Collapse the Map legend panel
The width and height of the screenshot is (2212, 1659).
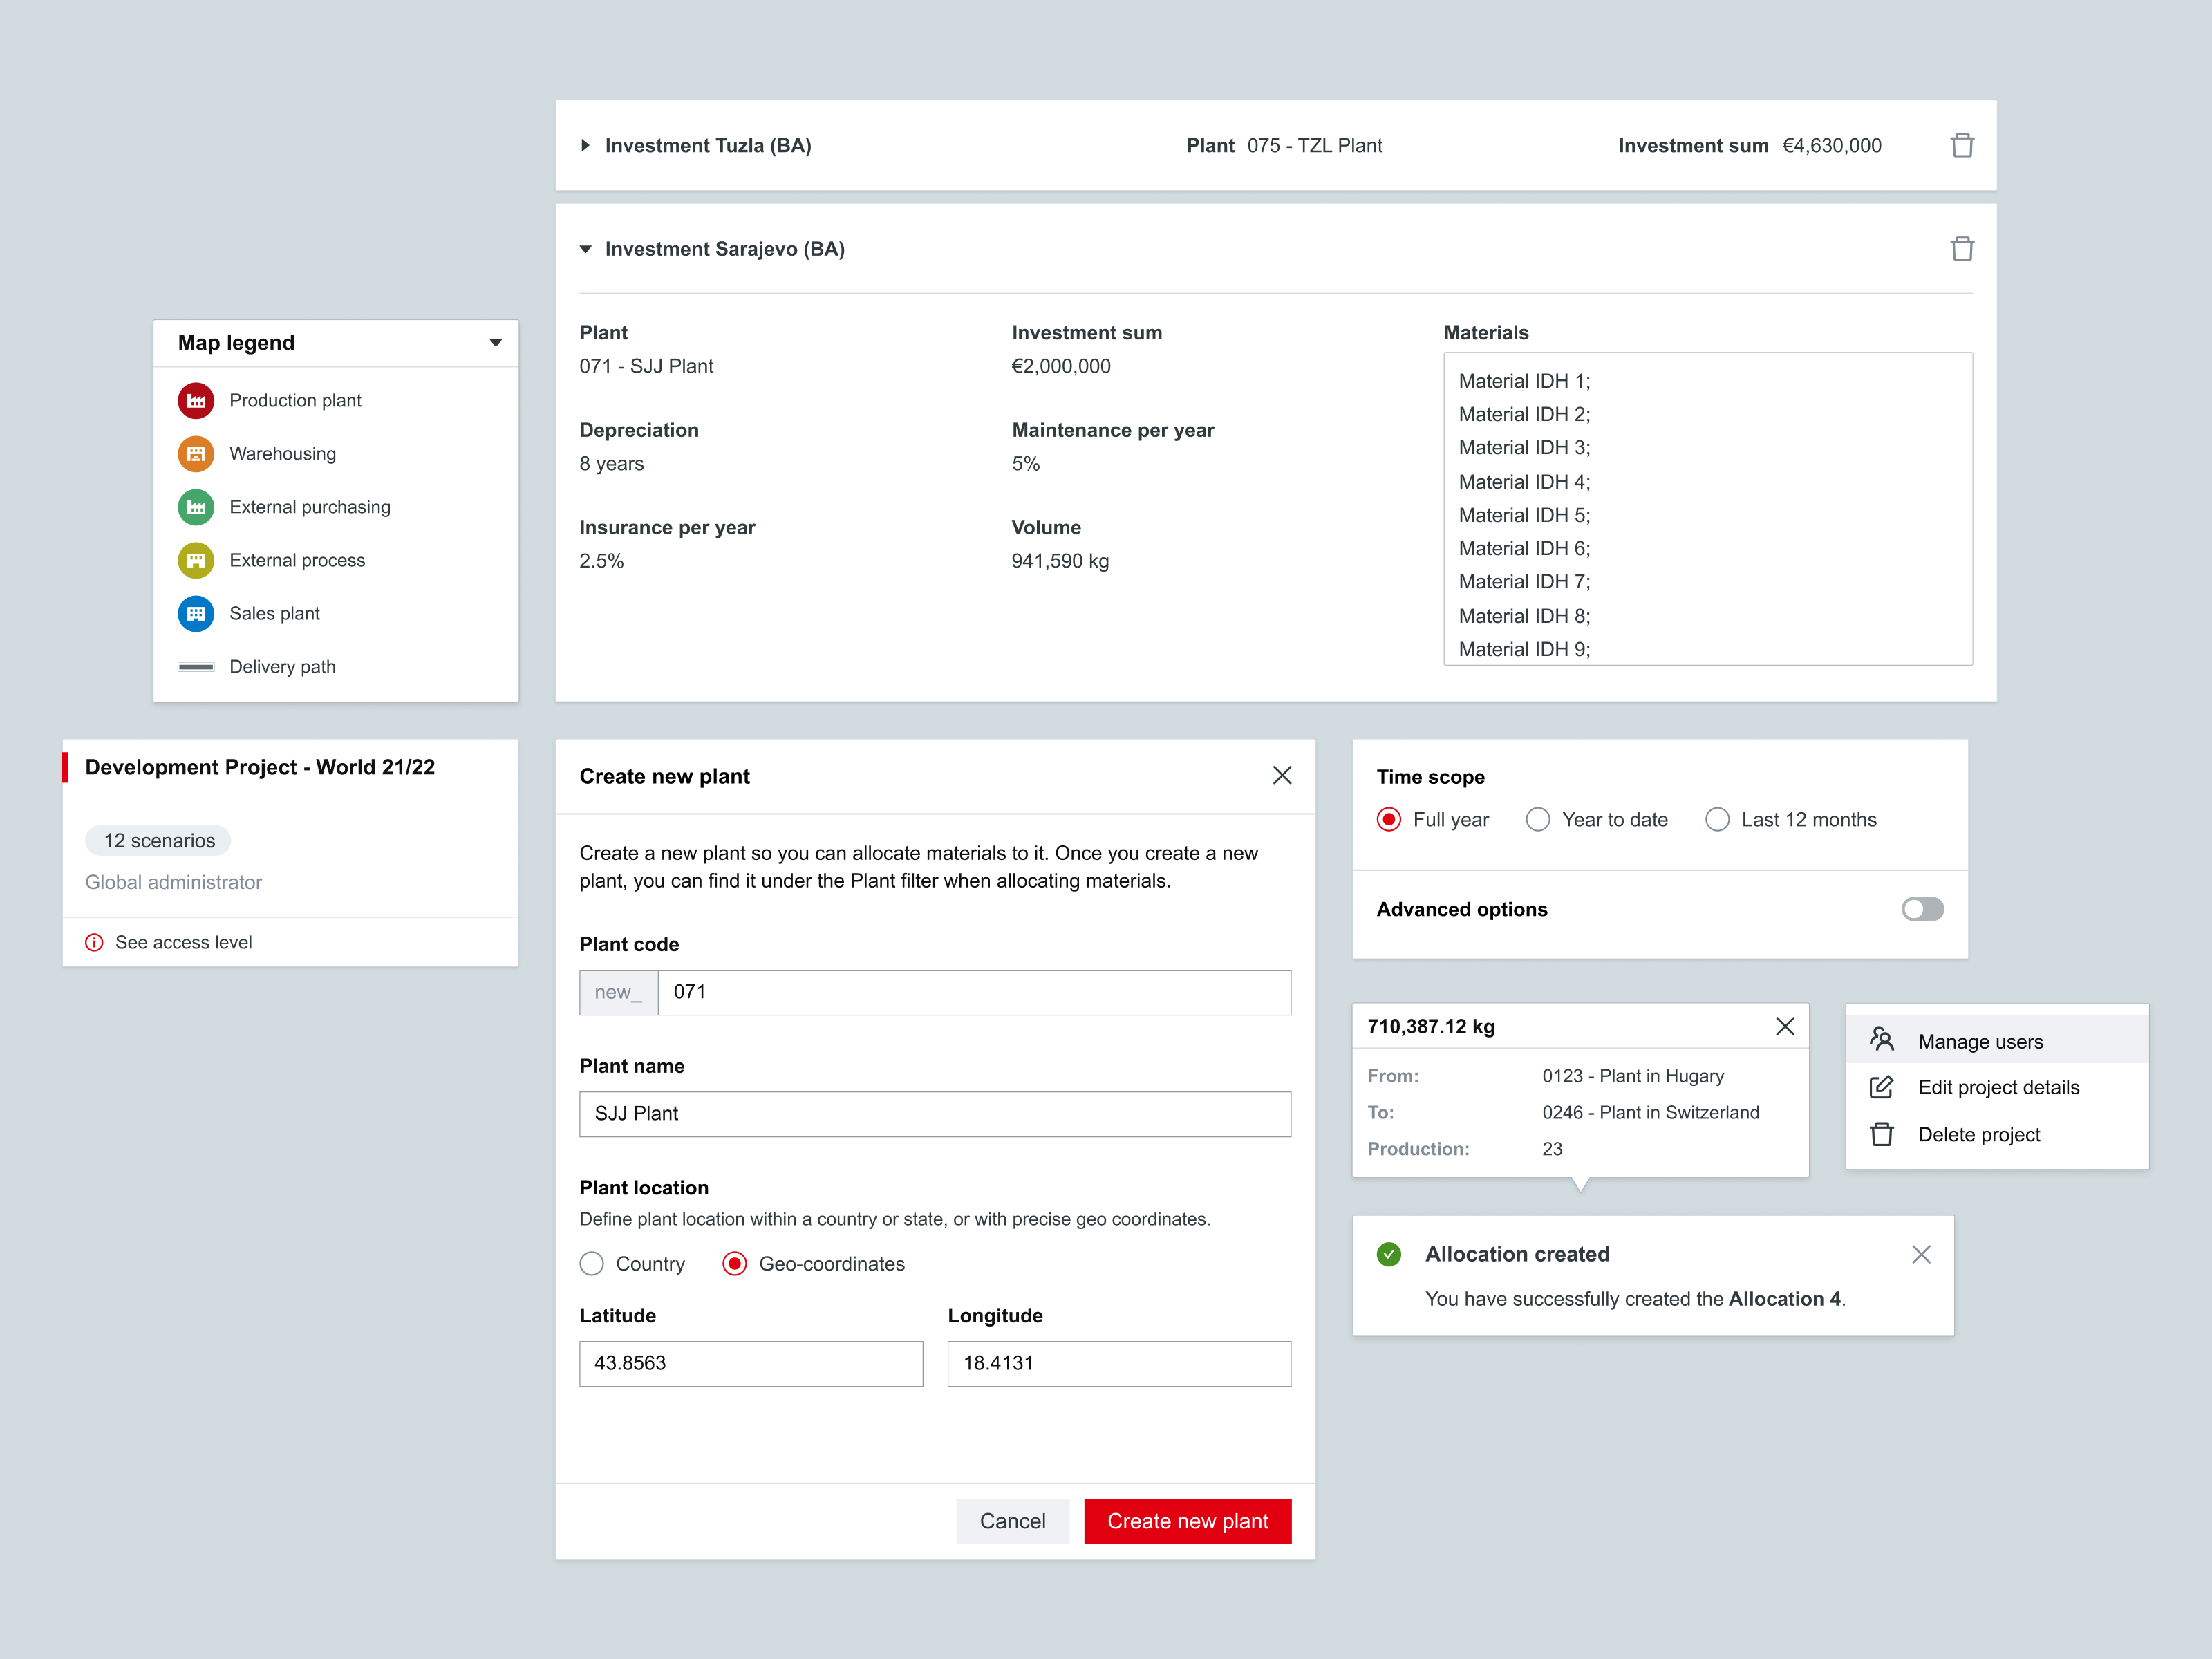coord(496,343)
